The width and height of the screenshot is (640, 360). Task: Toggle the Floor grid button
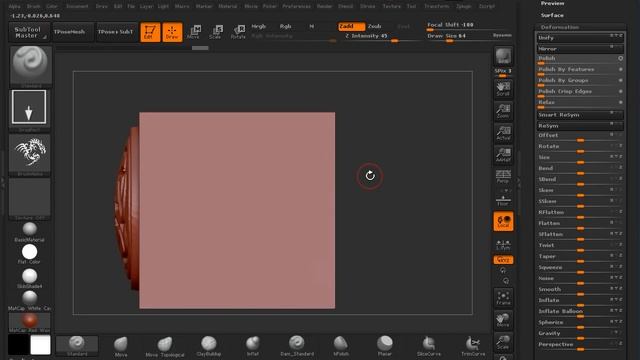(x=503, y=199)
